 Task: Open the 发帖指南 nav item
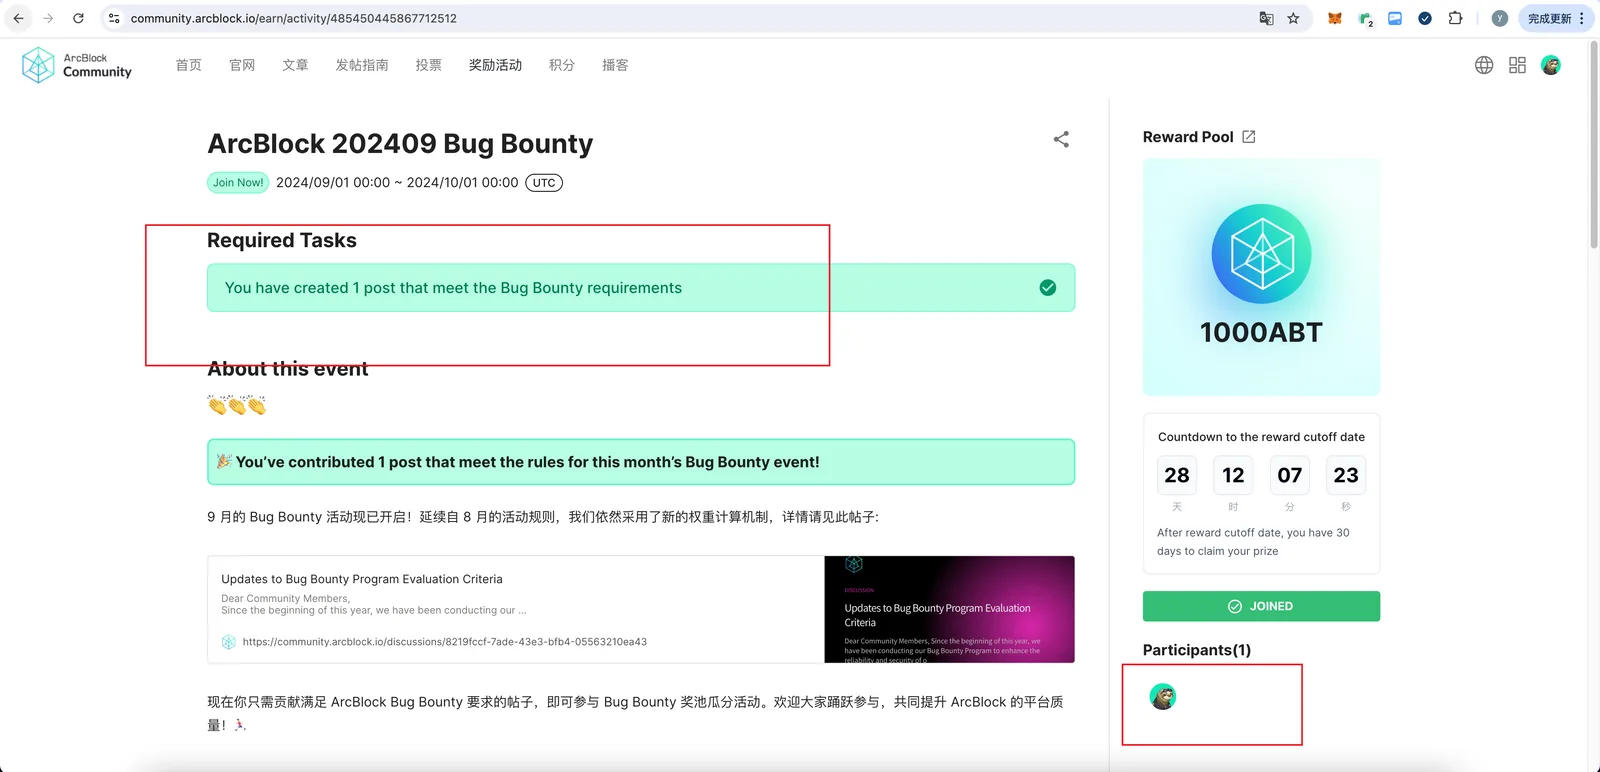pos(362,65)
